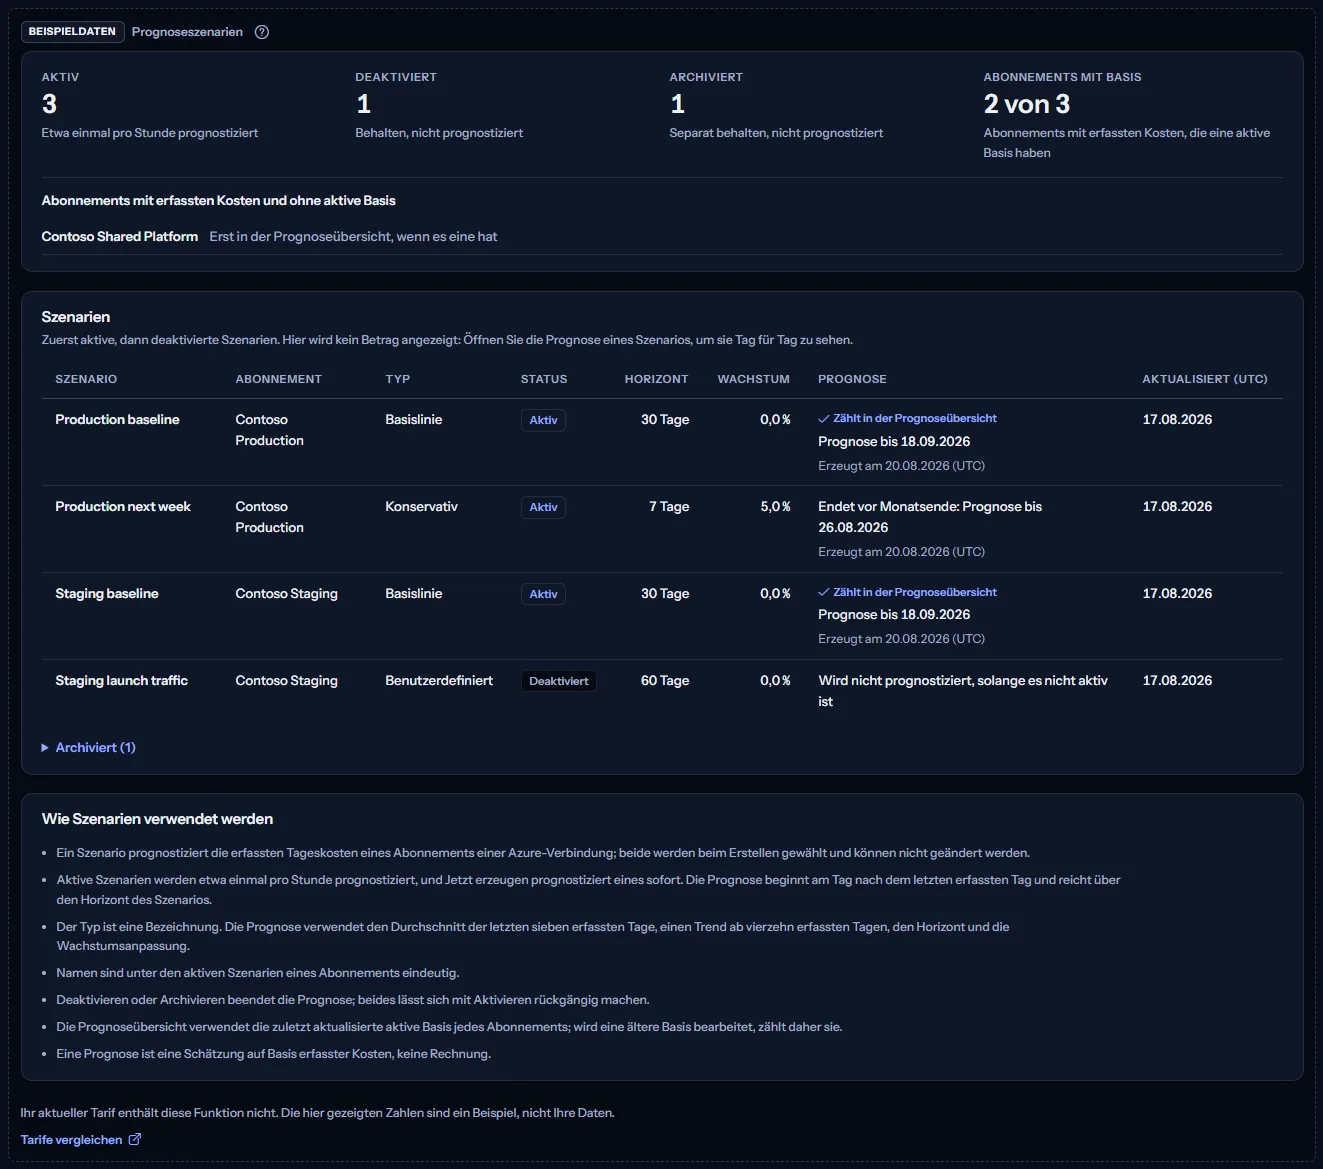Click "Prognose bis 18.09.2026" in the Staging baseline row
1323x1169 pixels.
(x=894, y=615)
